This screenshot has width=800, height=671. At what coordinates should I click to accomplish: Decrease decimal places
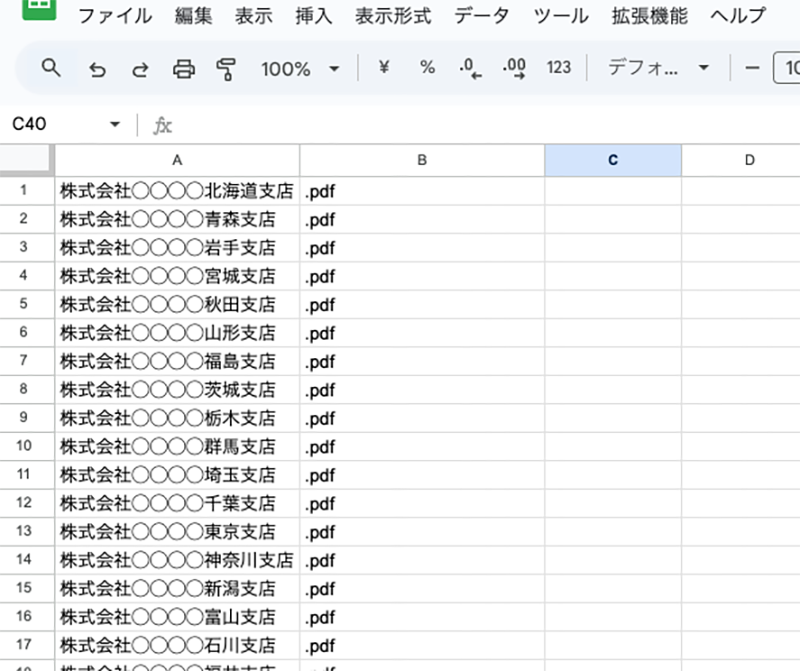click(x=470, y=68)
